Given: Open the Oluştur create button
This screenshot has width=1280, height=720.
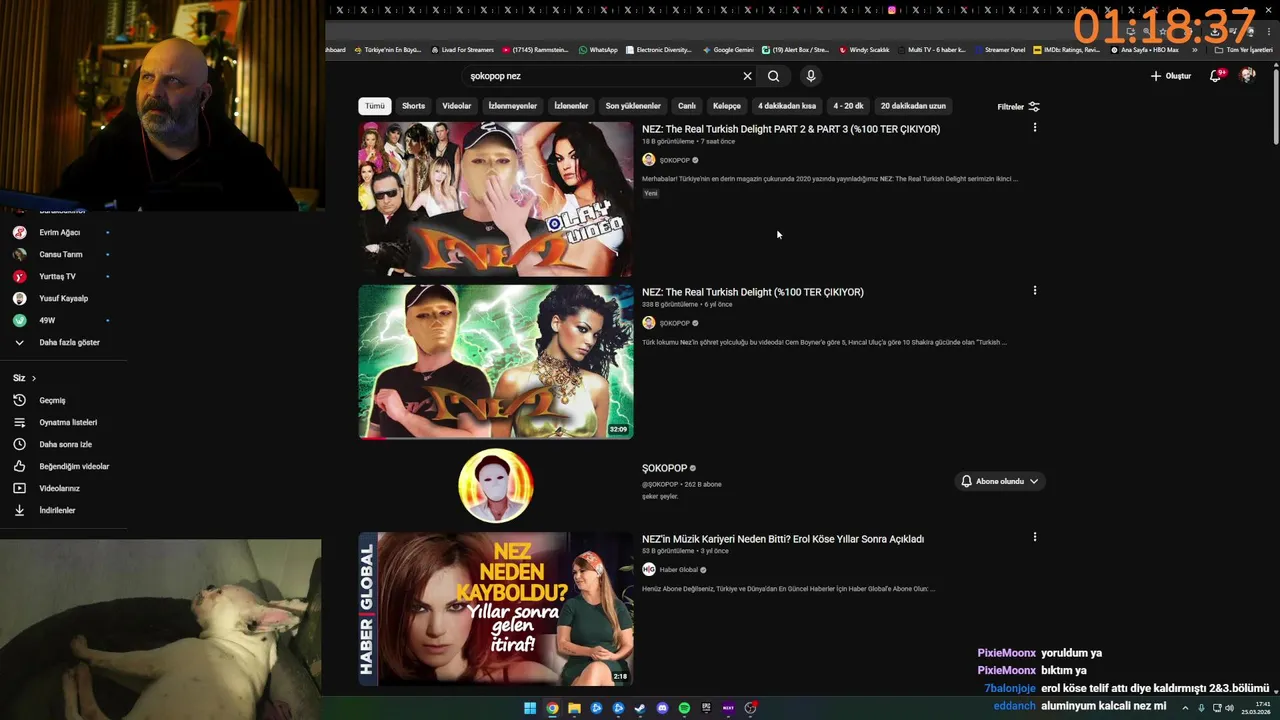Looking at the screenshot, I should click(x=1171, y=76).
